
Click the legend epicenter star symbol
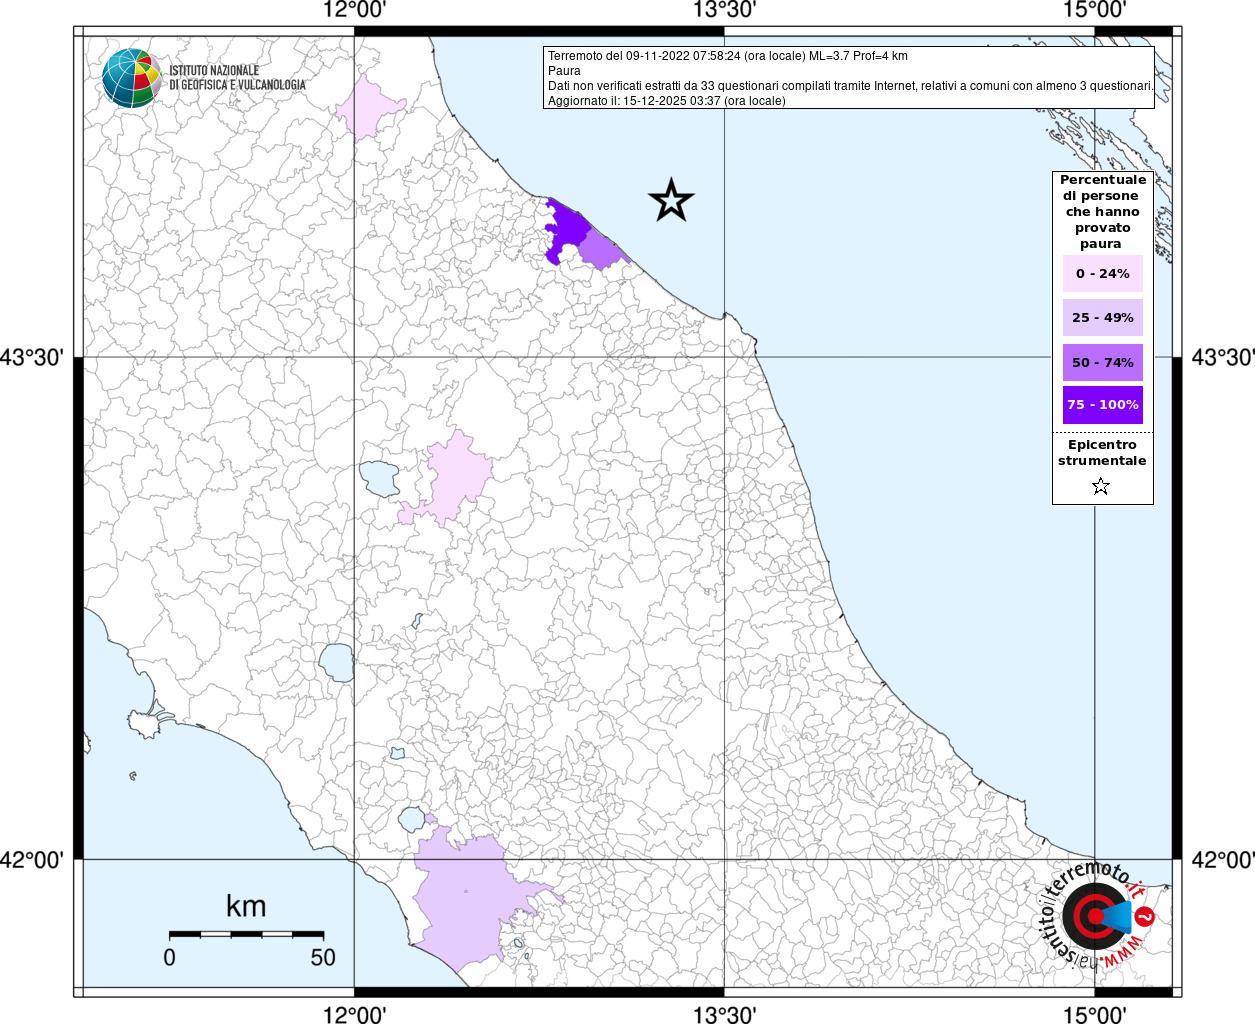1101,487
